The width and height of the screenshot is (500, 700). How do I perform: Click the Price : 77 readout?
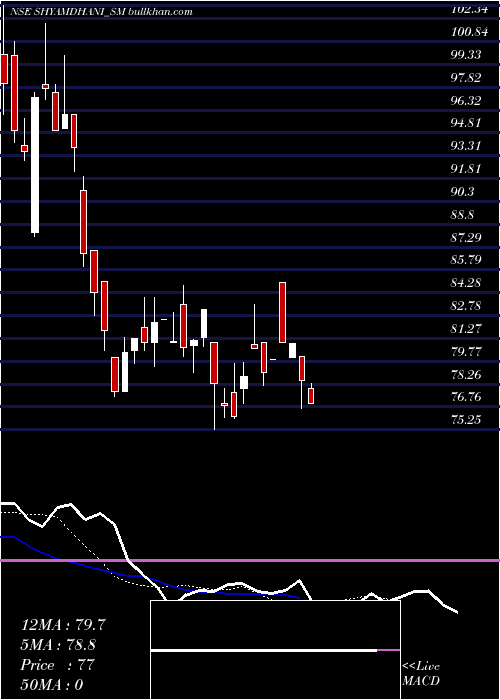click(x=58, y=665)
